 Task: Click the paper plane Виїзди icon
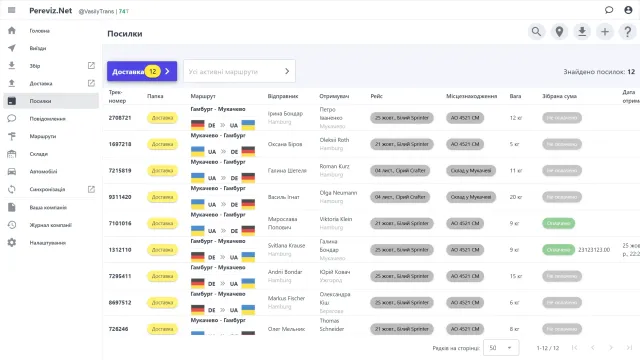(x=12, y=48)
